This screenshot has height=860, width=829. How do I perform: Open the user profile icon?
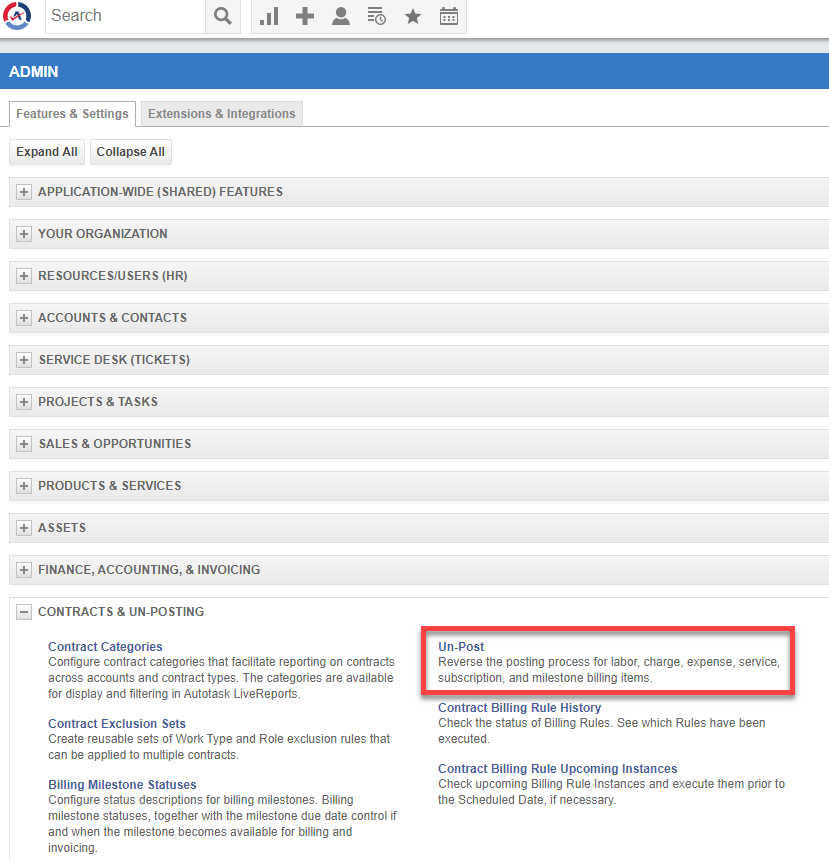[341, 16]
